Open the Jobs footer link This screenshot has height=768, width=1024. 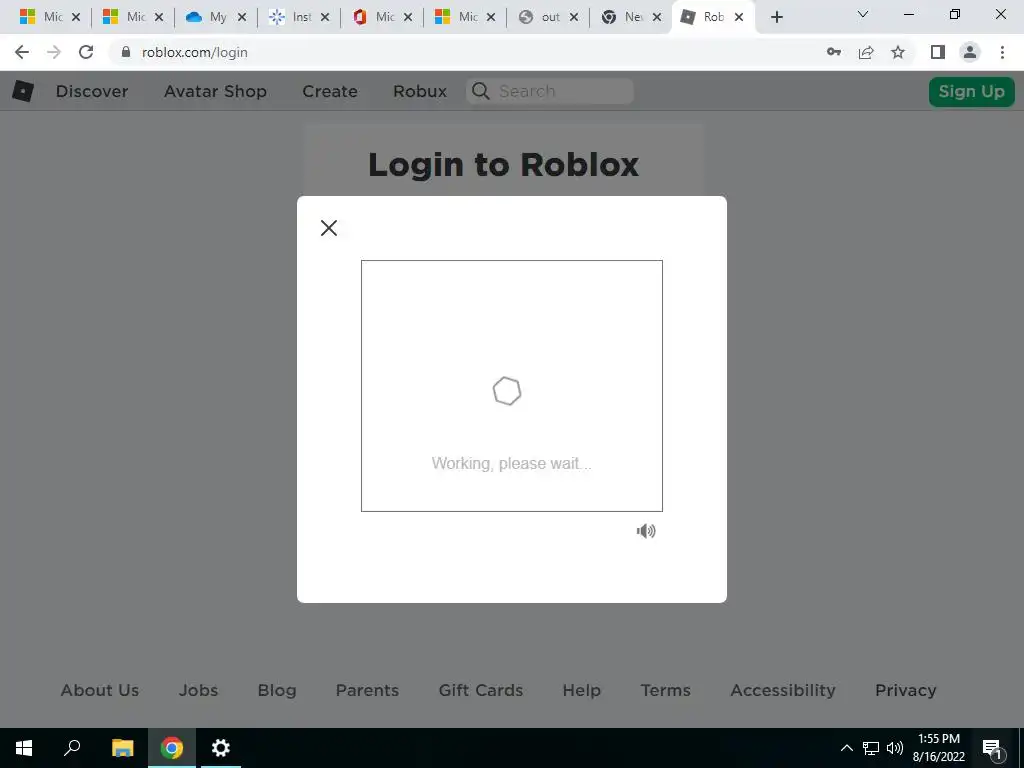click(199, 690)
